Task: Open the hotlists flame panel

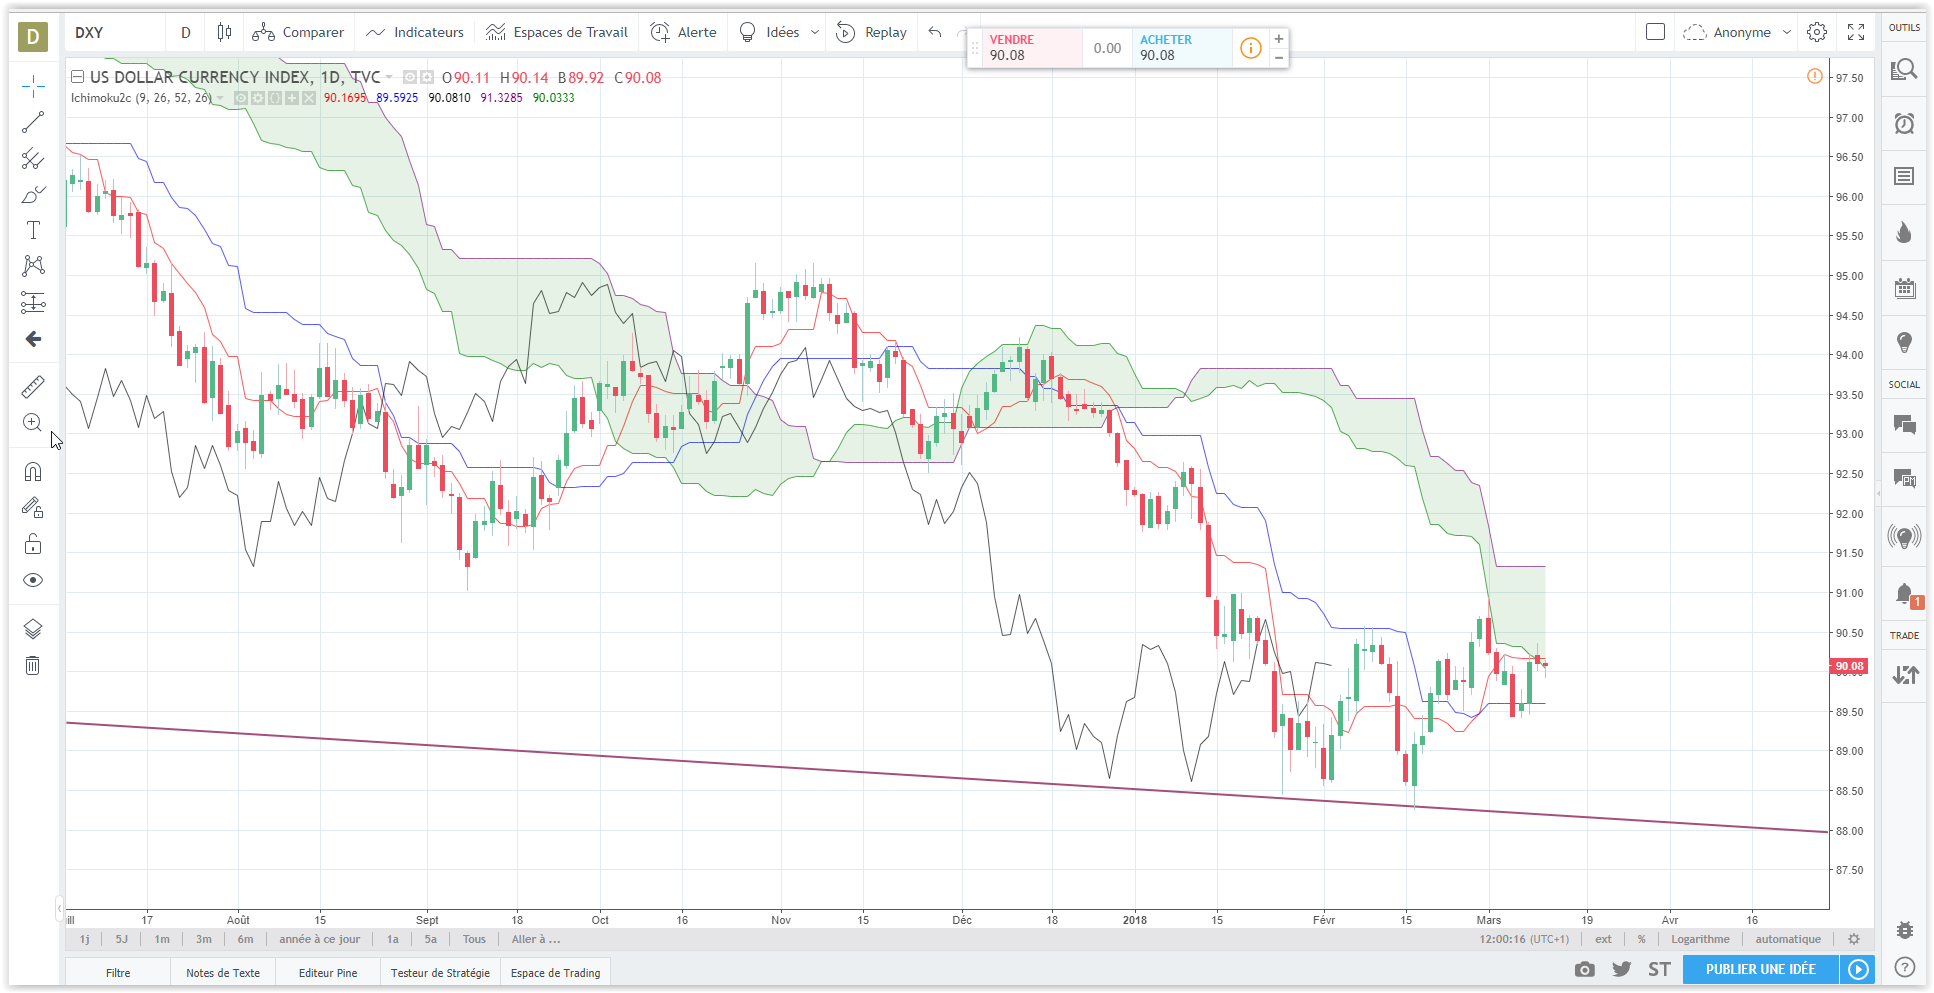Action: coord(1904,233)
